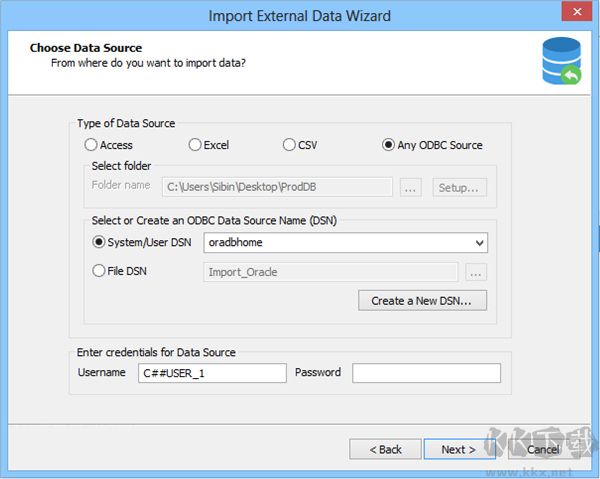This screenshot has width=600, height=479.
Task: Browse for folder with the ellipsis button beside Folder name
Action: (x=411, y=187)
